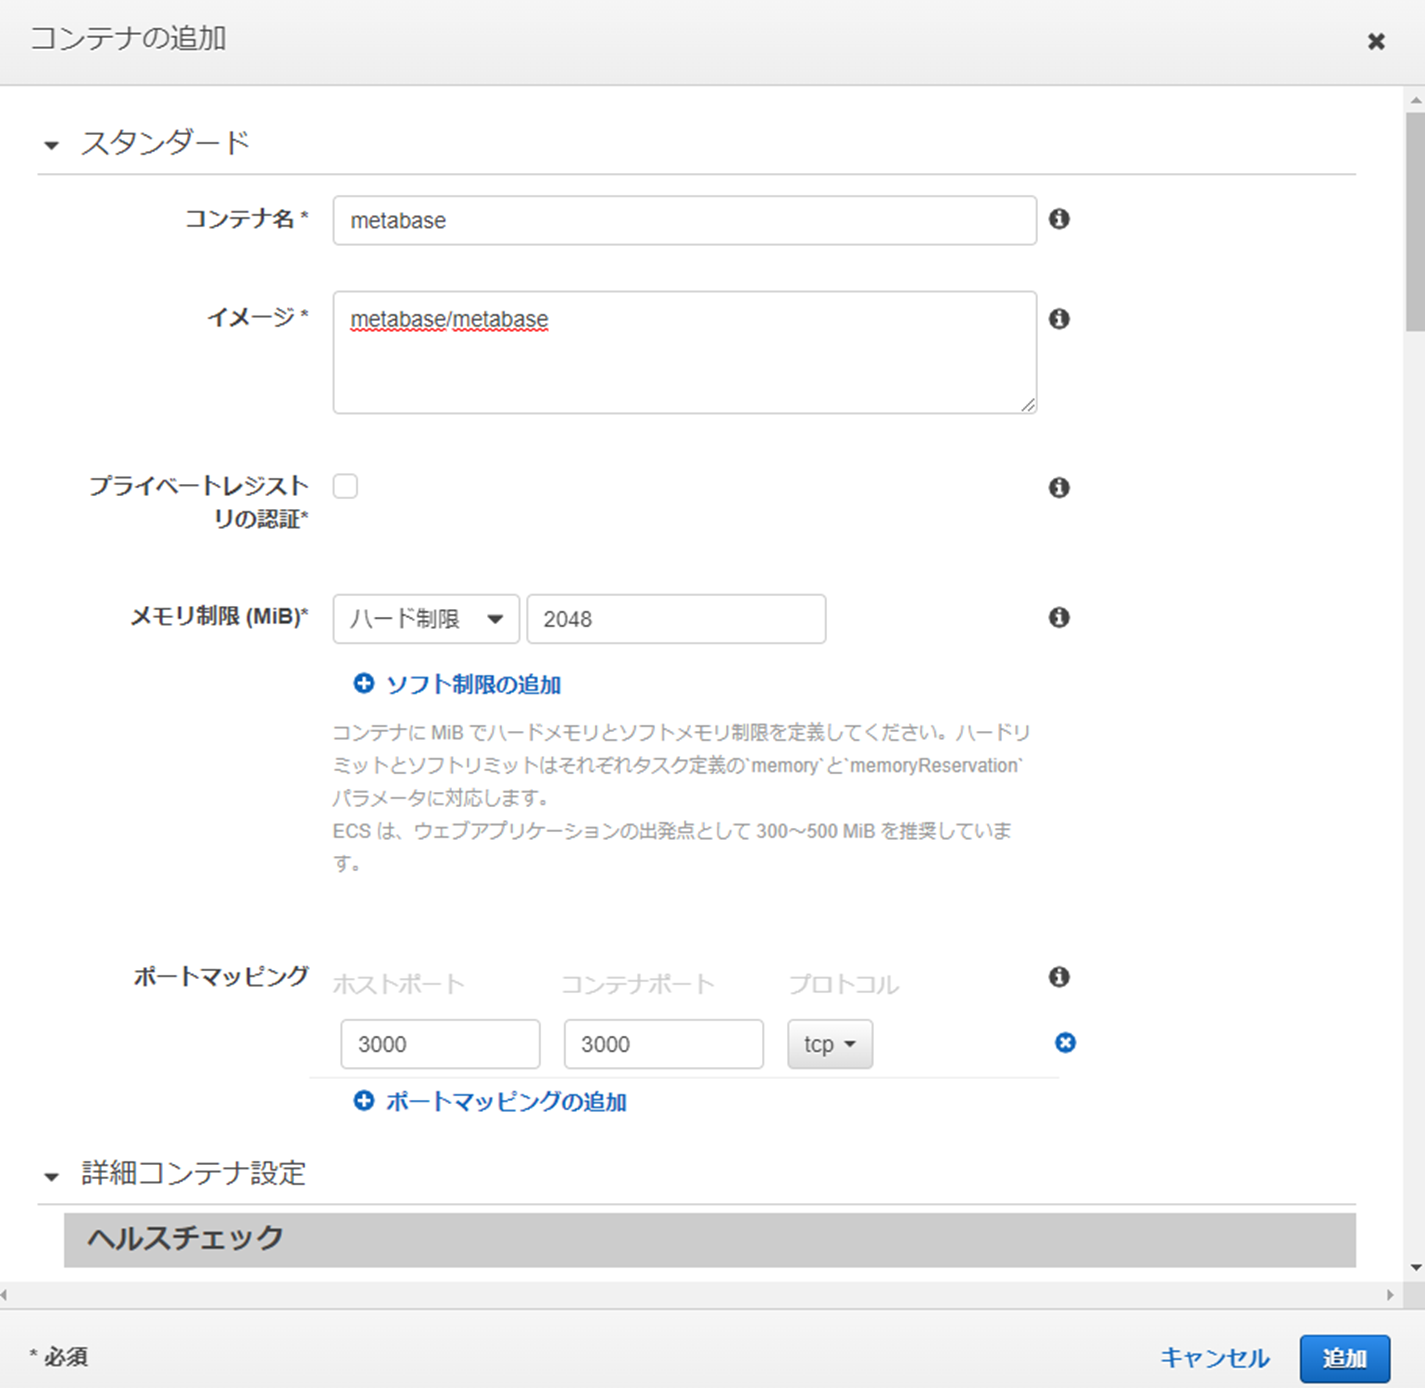Click the スタンダード heading text

[165, 143]
